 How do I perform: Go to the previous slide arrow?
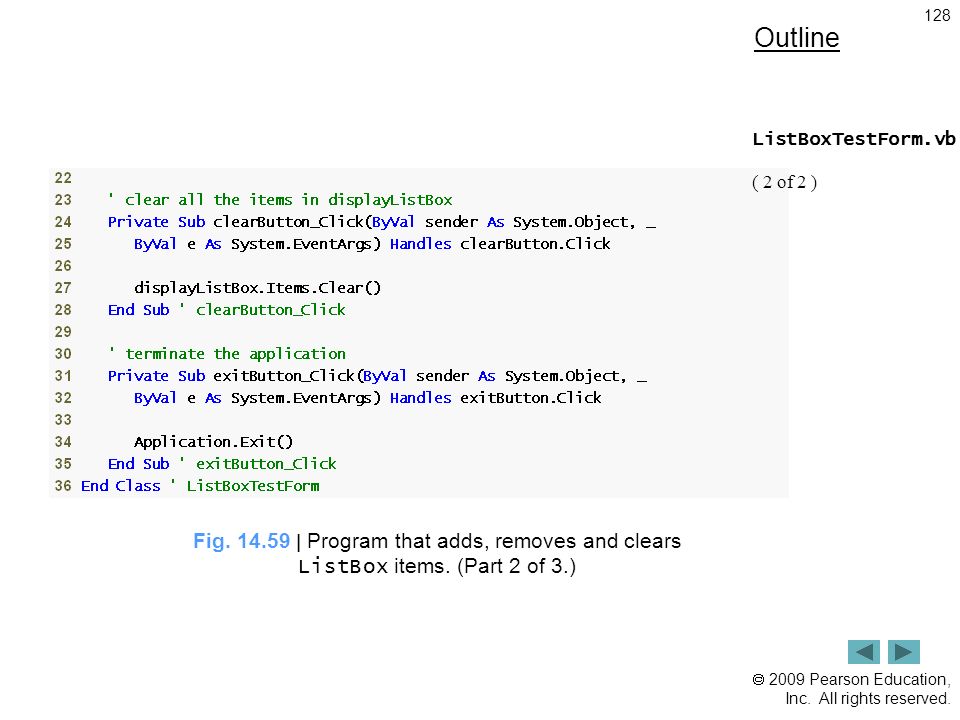pos(863,651)
